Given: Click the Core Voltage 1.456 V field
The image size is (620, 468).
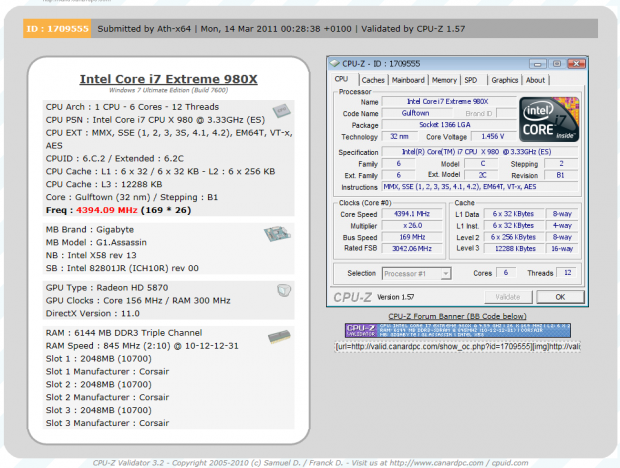Looking at the screenshot, I should (x=493, y=136).
